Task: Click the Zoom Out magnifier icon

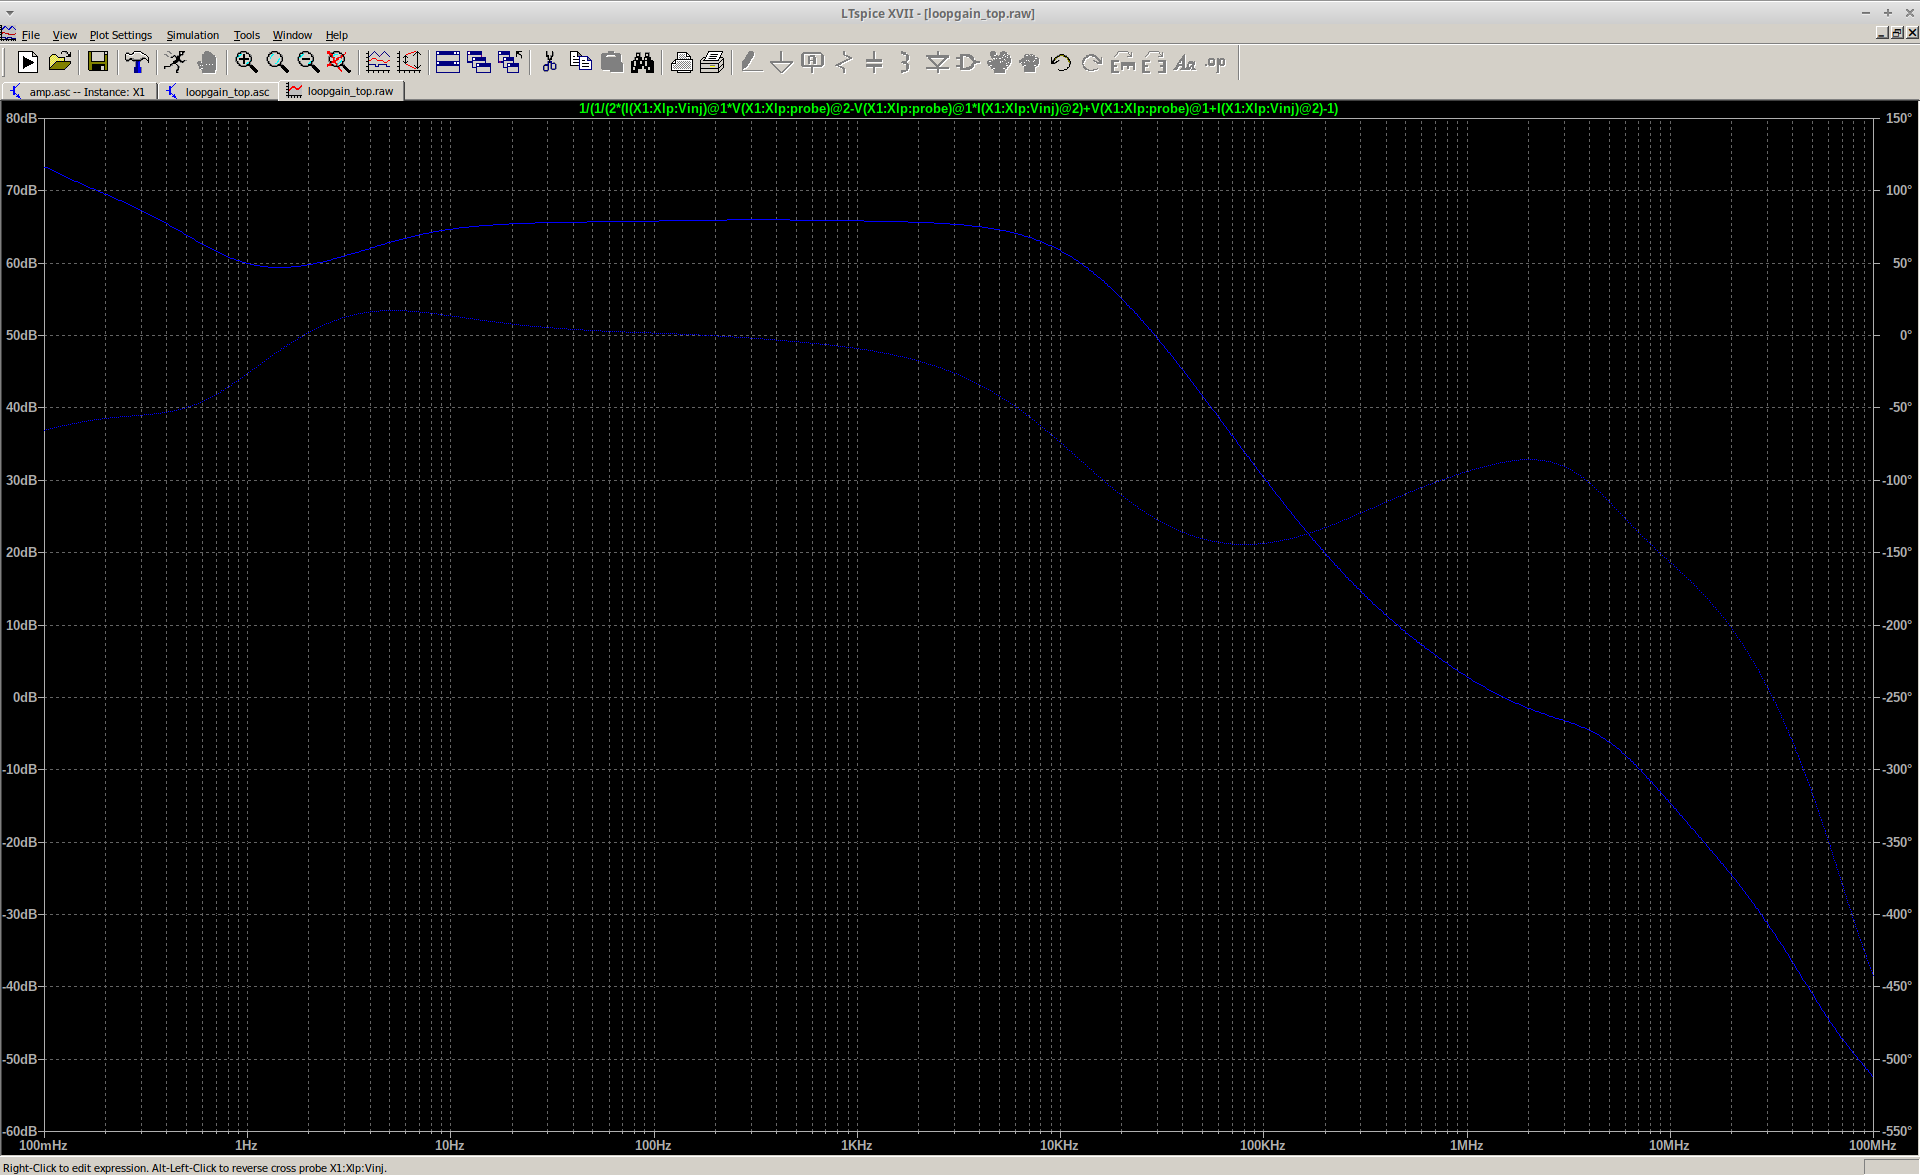Action: point(308,63)
